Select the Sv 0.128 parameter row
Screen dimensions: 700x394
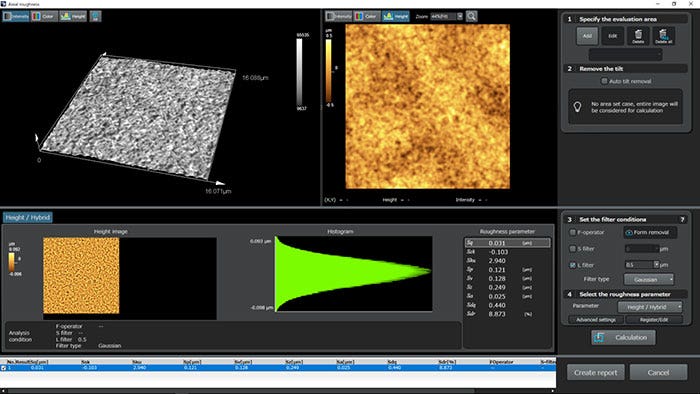click(x=507, y=278)
